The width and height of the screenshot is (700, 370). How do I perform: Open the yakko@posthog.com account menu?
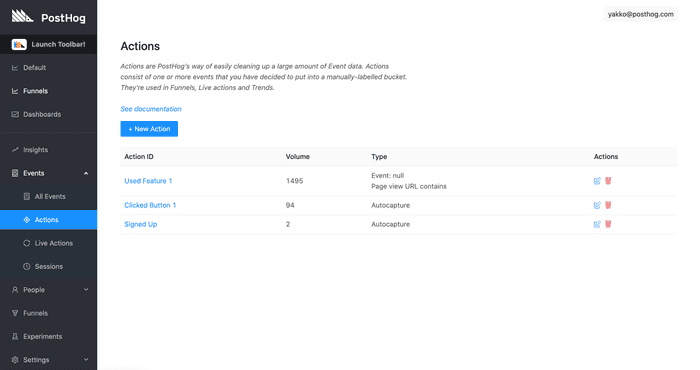click(x=641, y=14)
